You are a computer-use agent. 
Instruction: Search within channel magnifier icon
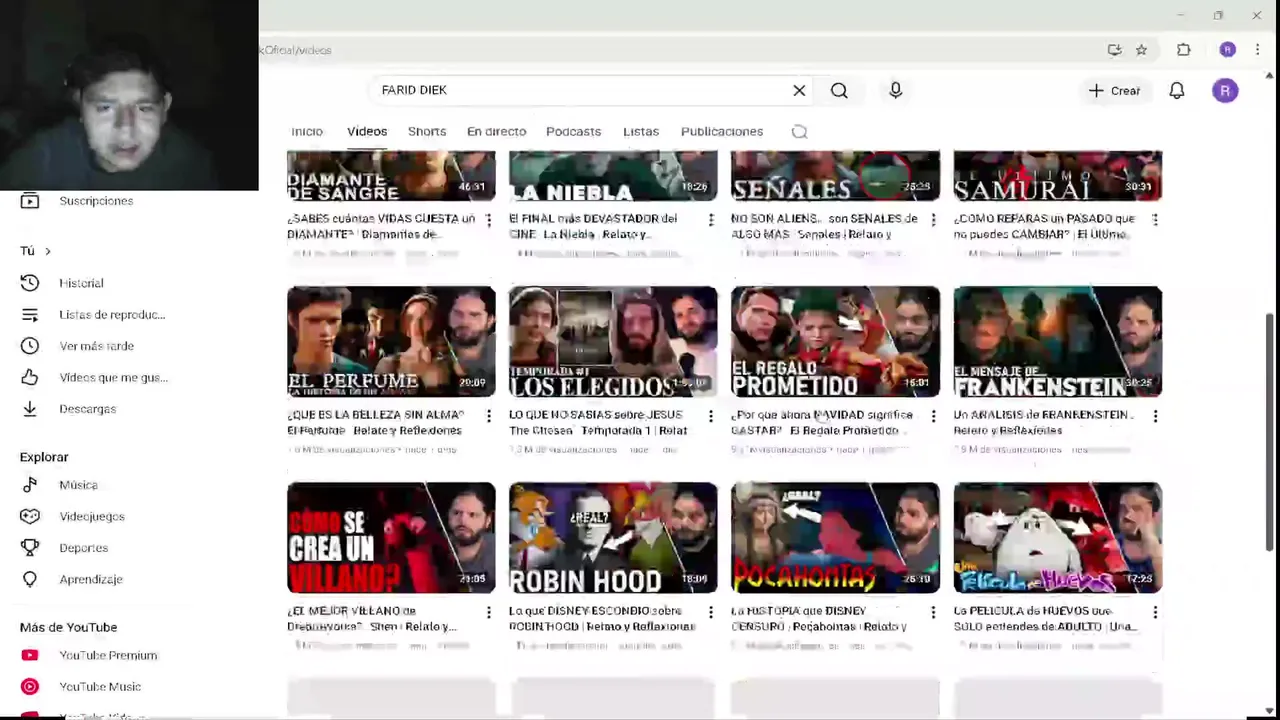(x=799, y=132)
